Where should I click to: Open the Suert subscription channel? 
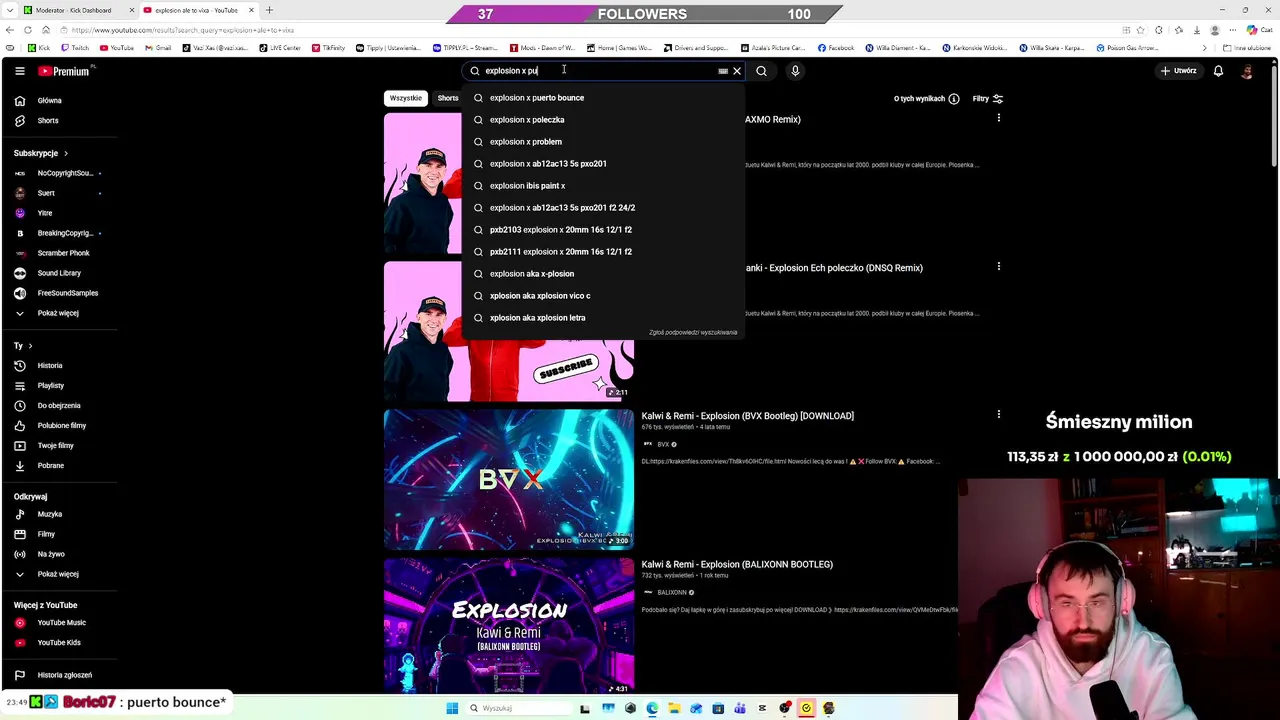click(x=60, y=193)
